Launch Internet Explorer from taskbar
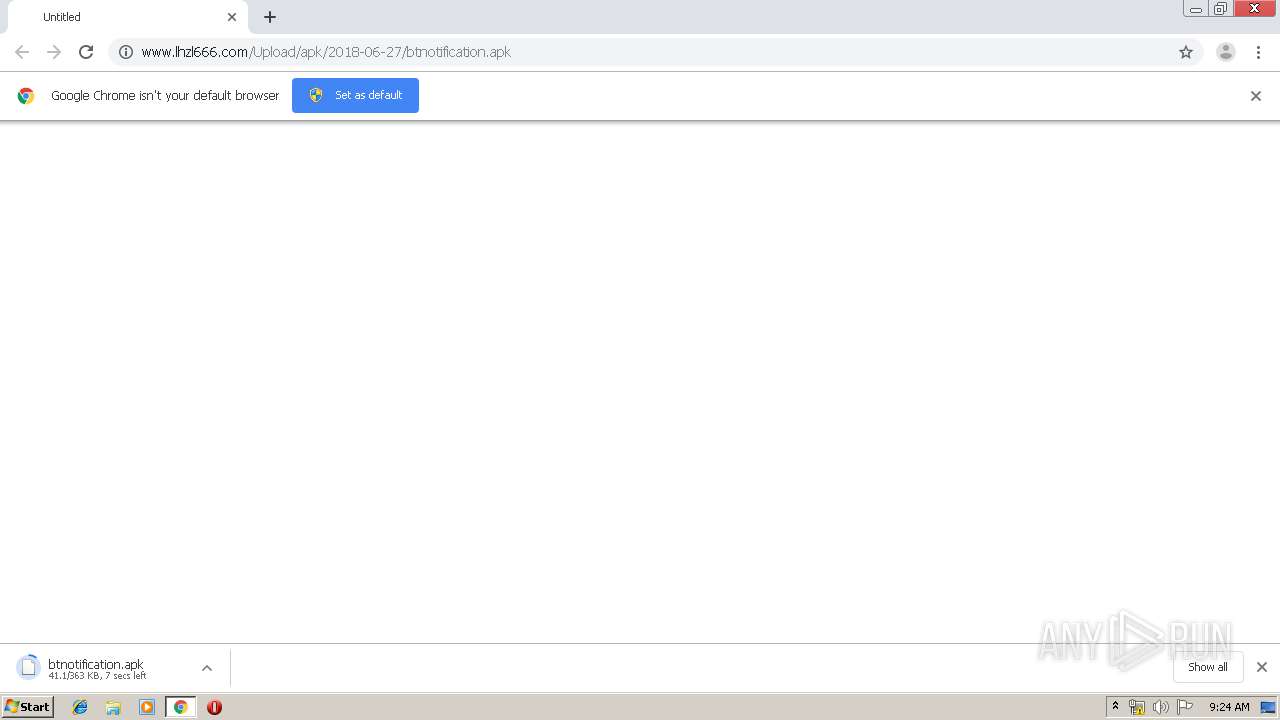Viewport: 1280px width, 720px height. (80, 707)
